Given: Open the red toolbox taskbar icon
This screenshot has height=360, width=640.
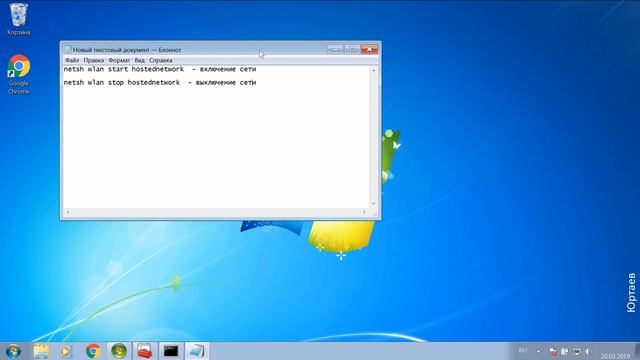Looking at the screenshot, I should point(144,351).
